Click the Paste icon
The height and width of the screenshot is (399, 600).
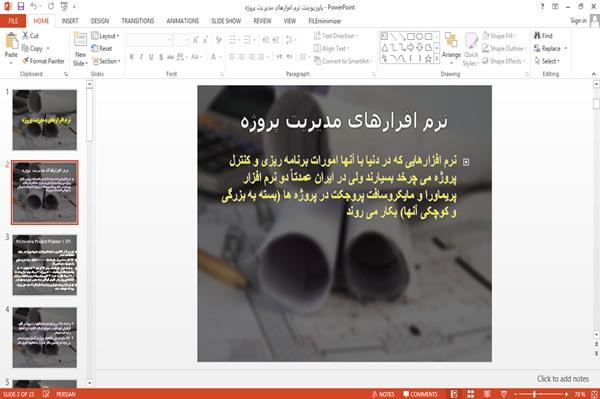point(11,41)
